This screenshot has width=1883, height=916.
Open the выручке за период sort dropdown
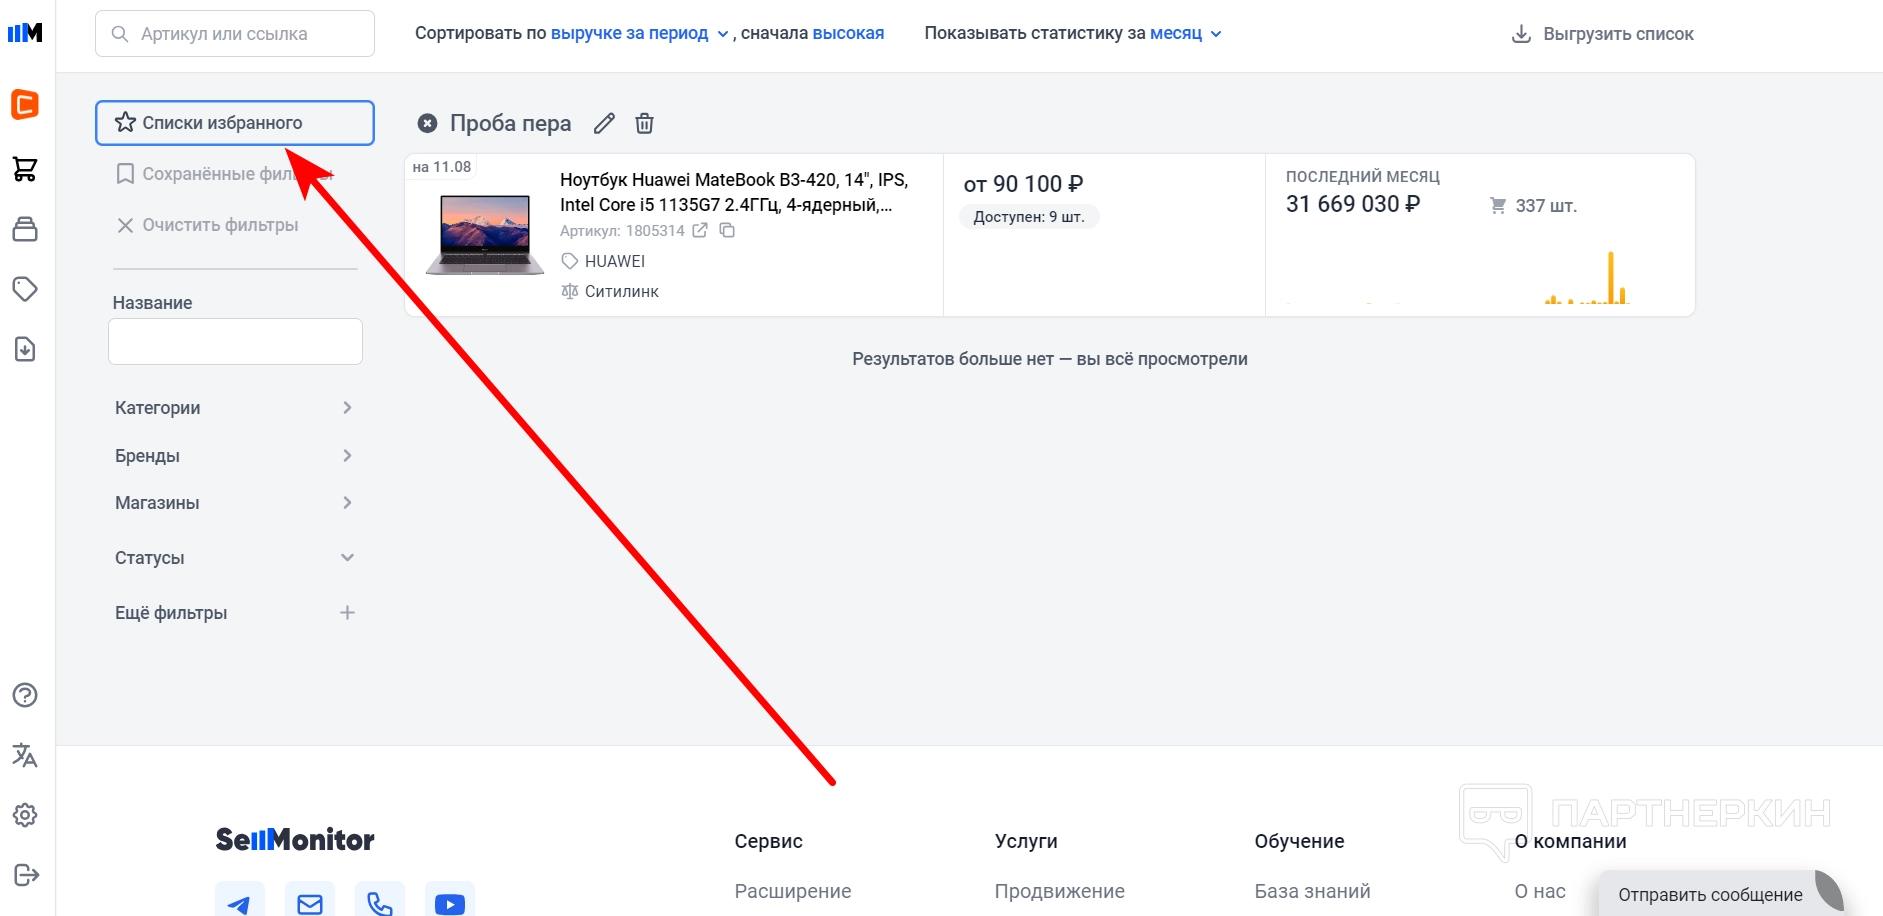[640, 33]
